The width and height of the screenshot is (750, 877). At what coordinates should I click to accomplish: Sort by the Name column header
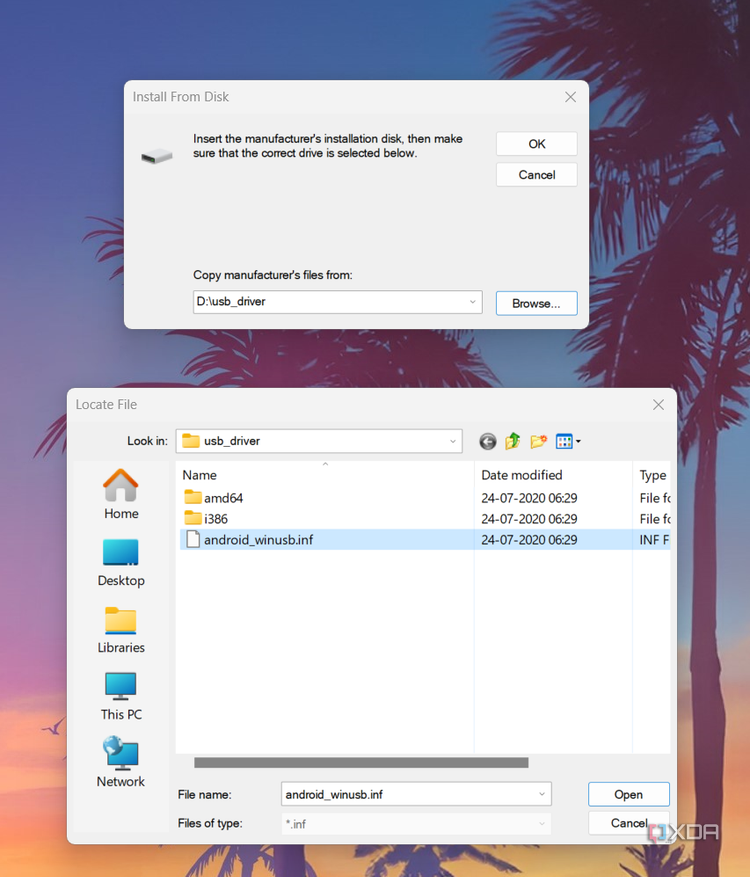click(x=200, y=475)
